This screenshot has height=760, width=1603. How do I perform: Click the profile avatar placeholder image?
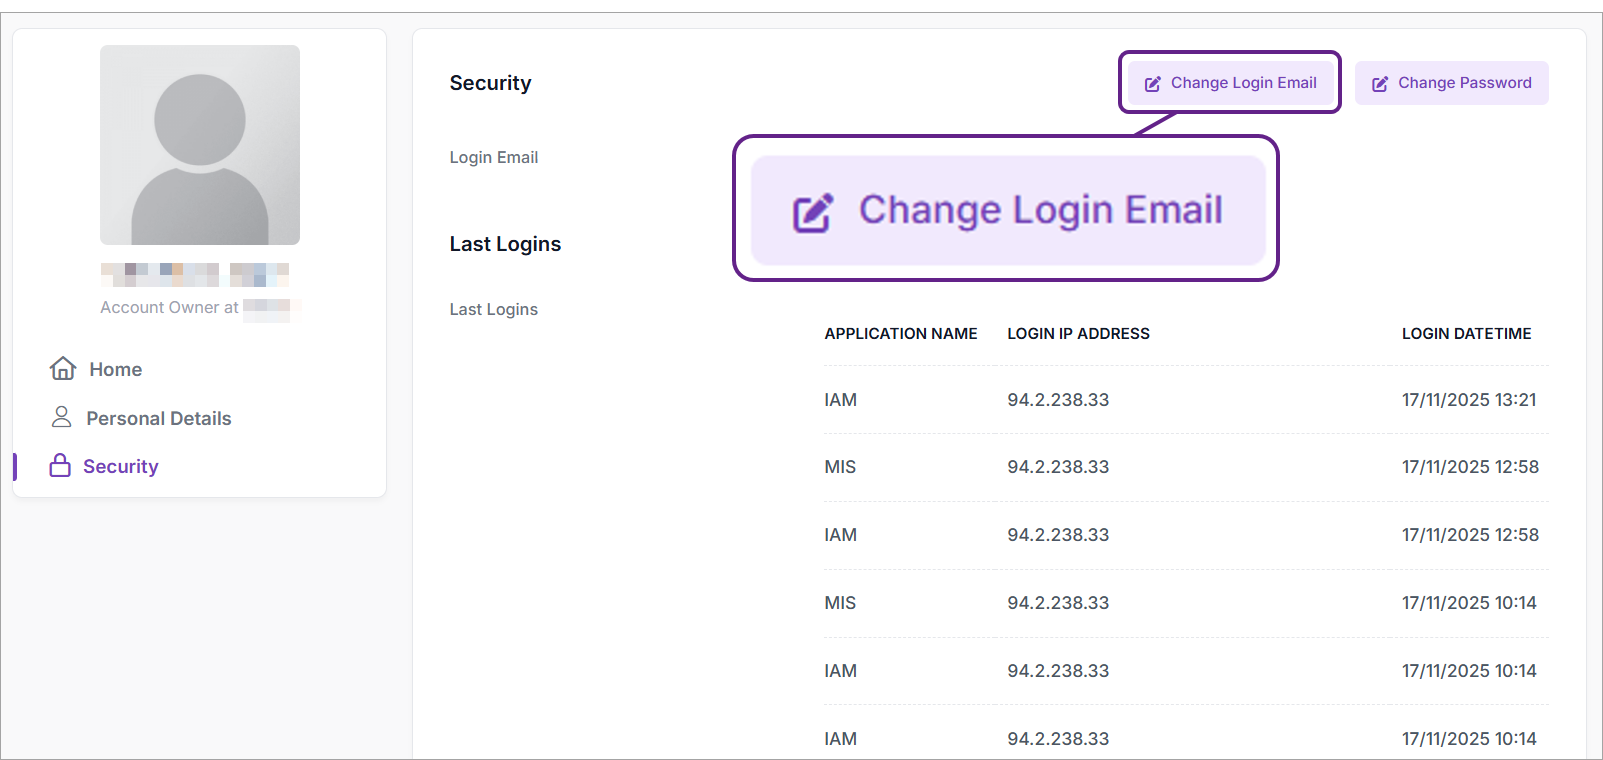click(x=200, y=145)
